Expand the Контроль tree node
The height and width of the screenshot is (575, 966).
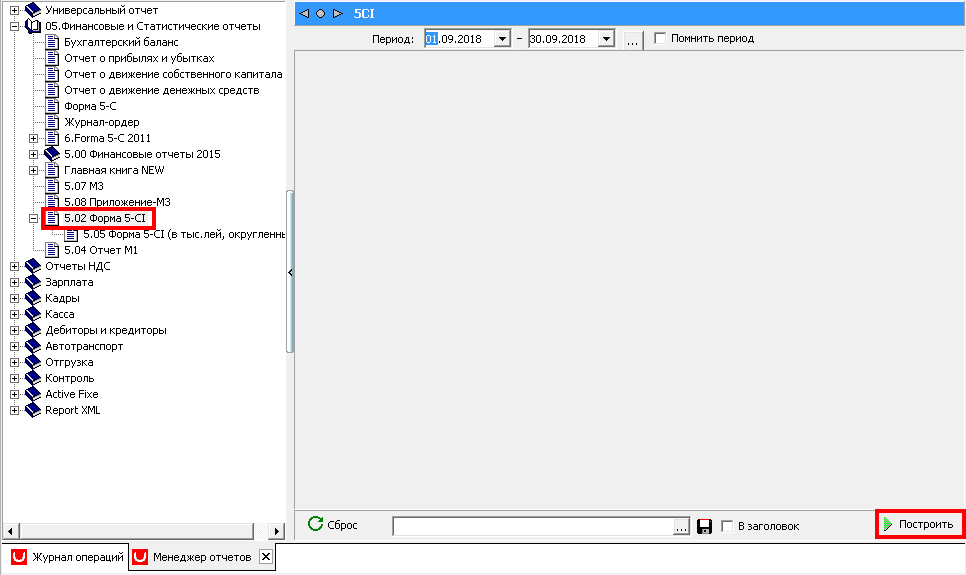tap(14, 378)
